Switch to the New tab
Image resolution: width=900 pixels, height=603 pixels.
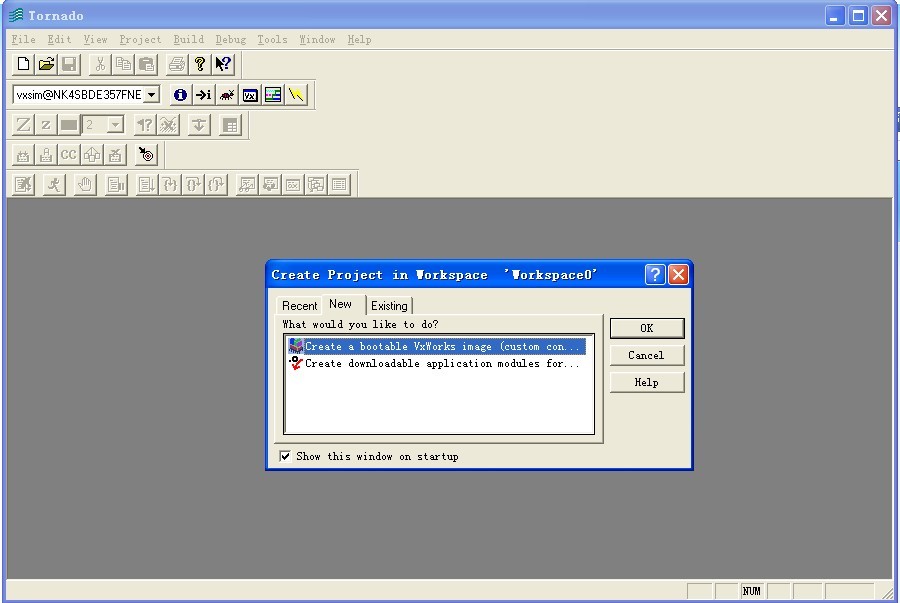tap(342, 304)
